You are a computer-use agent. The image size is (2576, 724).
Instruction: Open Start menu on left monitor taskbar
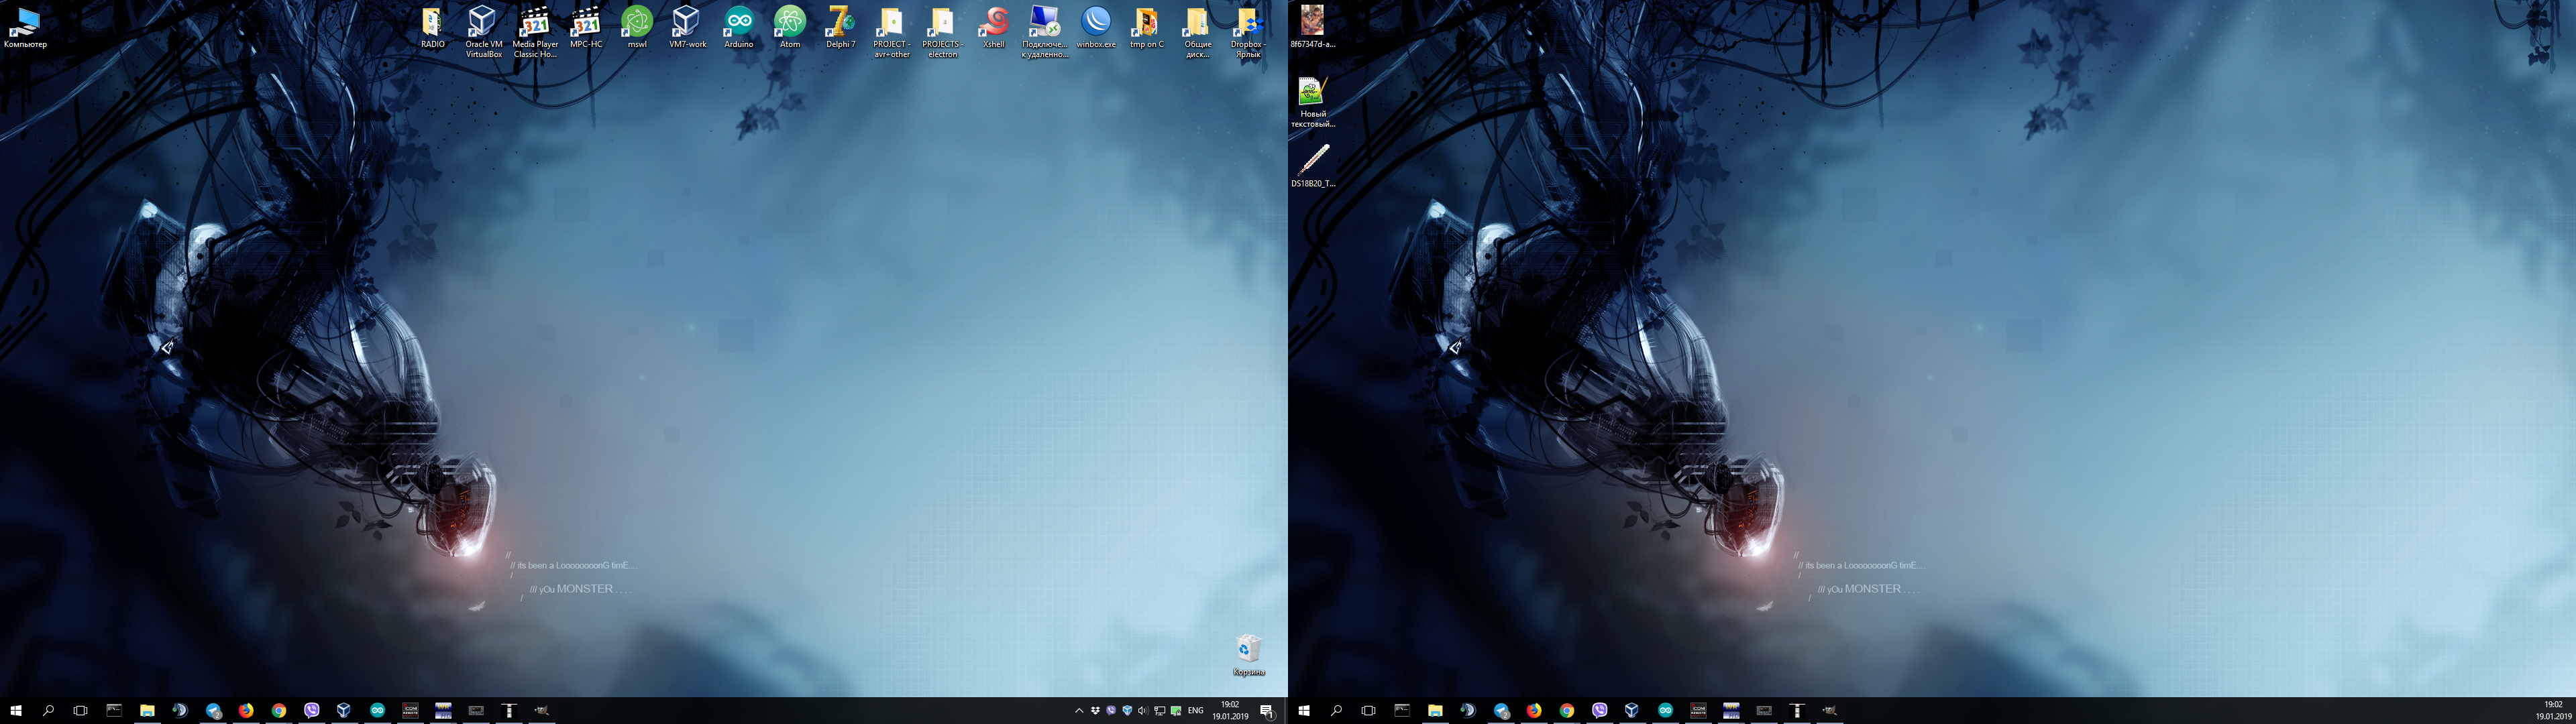(x=16, y=710)
